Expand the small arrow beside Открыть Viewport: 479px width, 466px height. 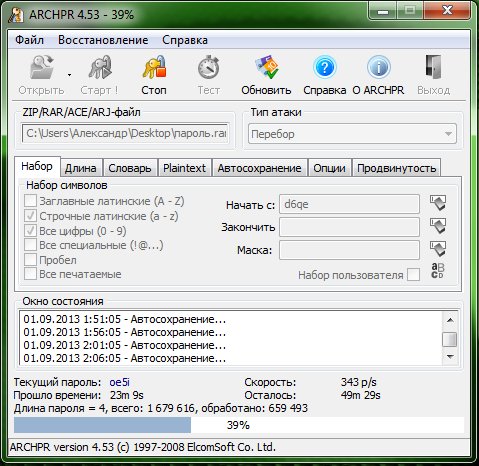tap(69, 75)
